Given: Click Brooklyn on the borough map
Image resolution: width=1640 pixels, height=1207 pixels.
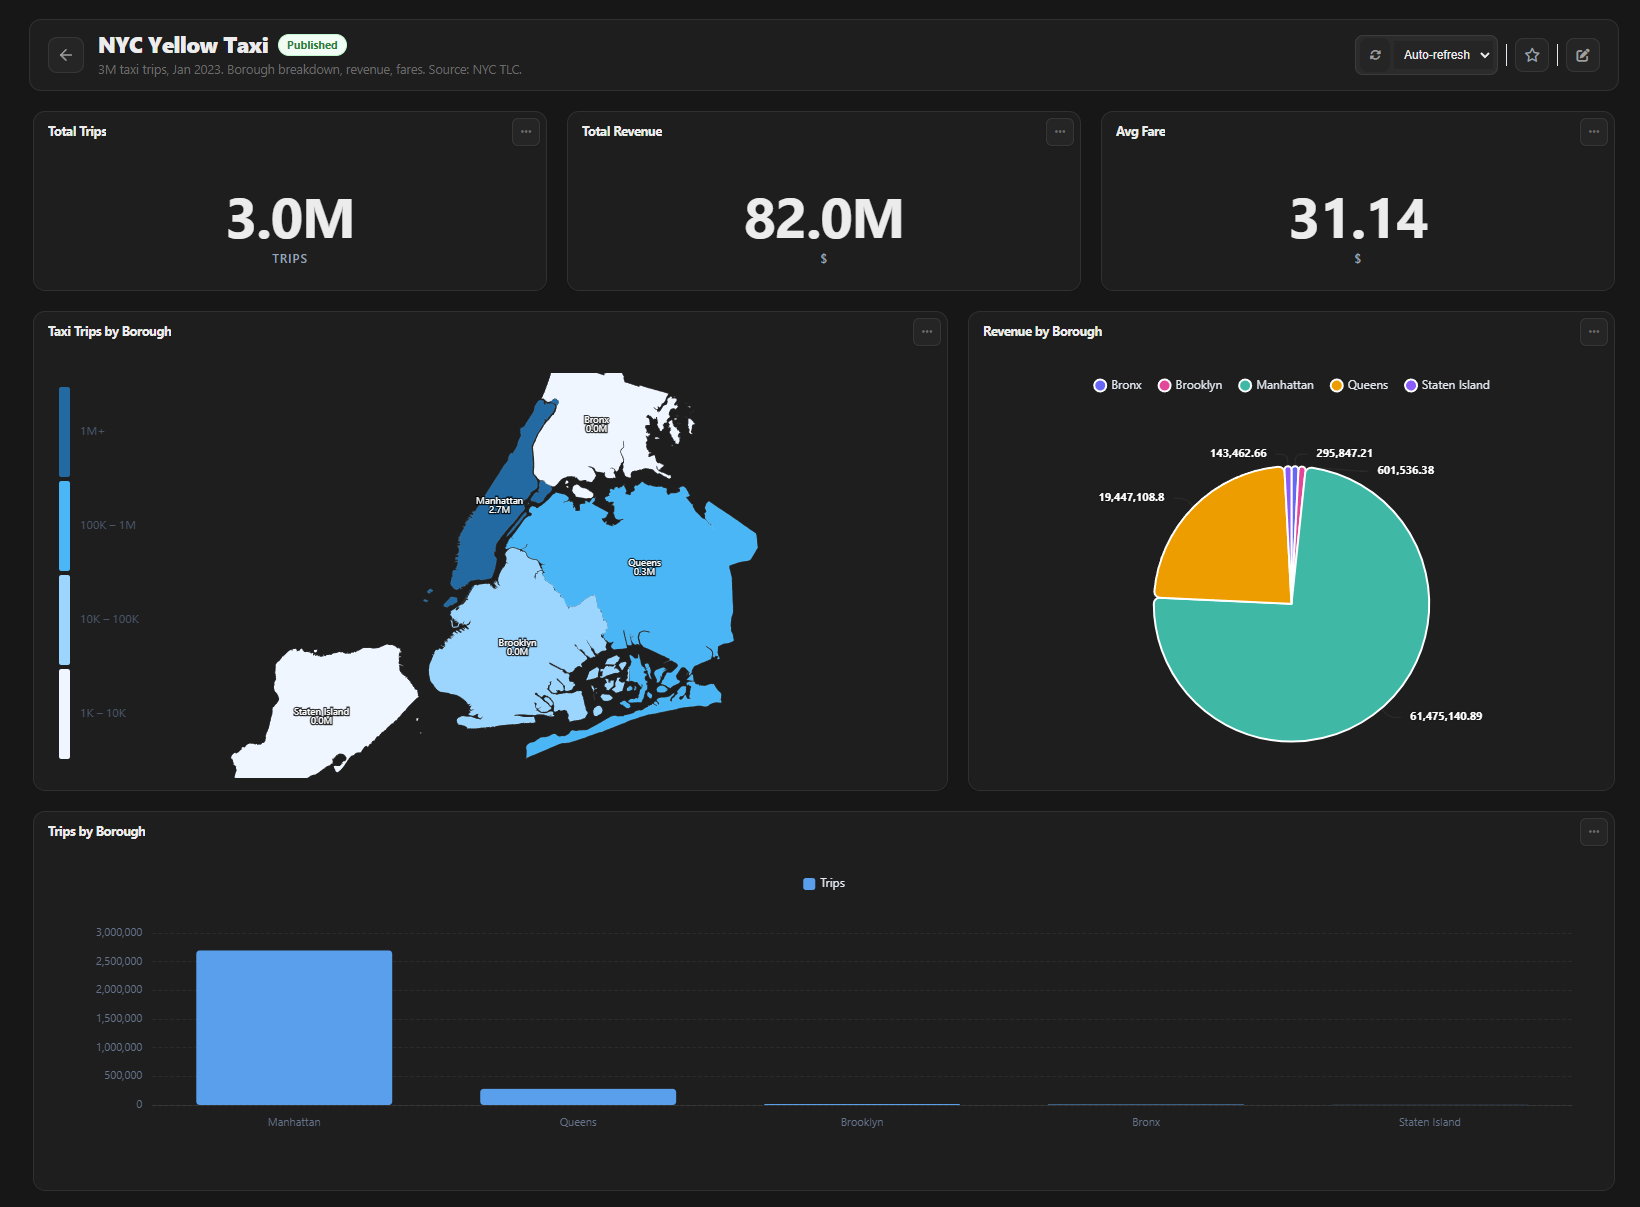Looking at the screenshot, I should (x=518, y=647).
